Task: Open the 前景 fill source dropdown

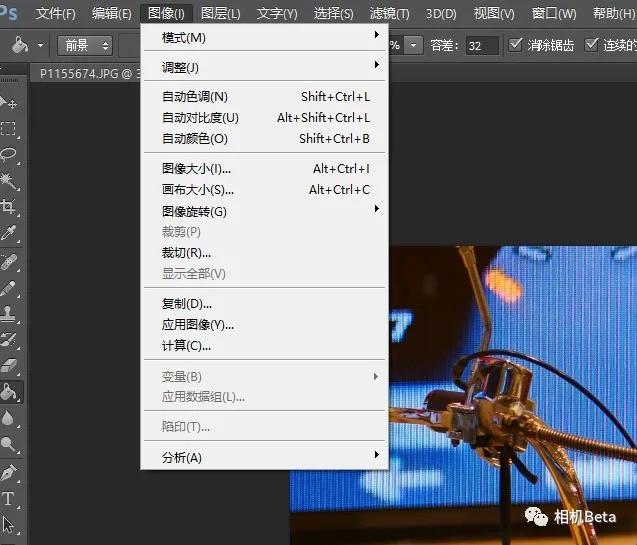Action: click(85, 45)
